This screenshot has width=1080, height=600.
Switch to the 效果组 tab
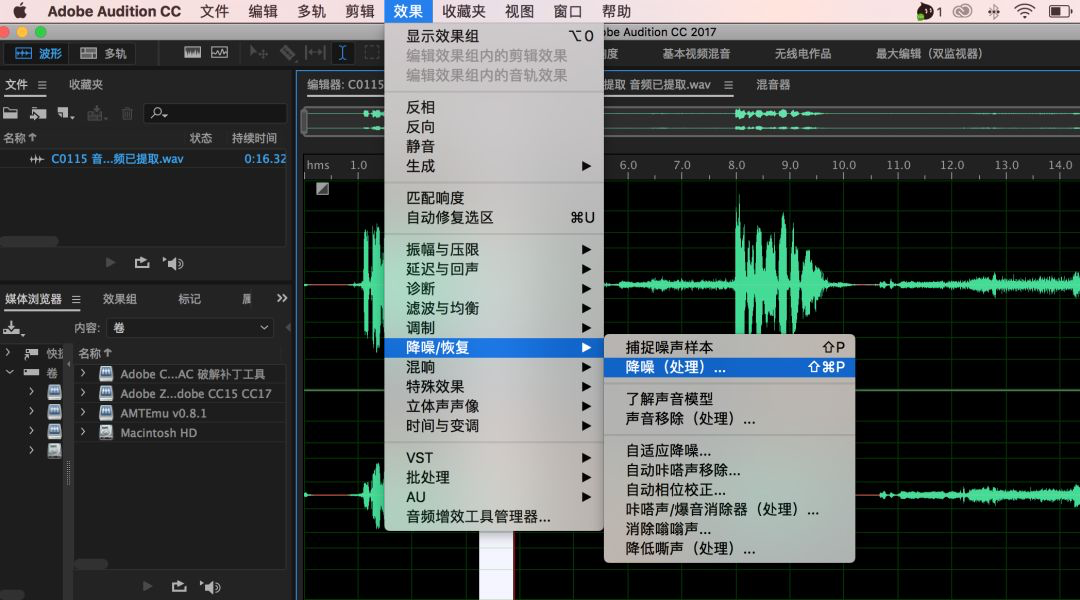coord(120,299)
